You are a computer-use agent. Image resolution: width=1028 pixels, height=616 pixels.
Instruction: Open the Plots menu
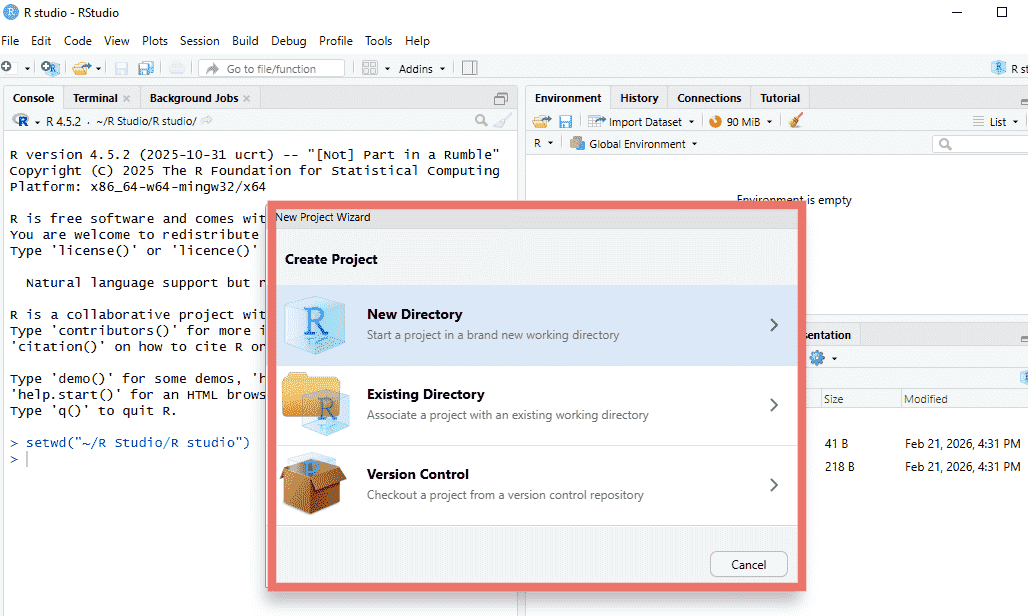click(155, 41)
